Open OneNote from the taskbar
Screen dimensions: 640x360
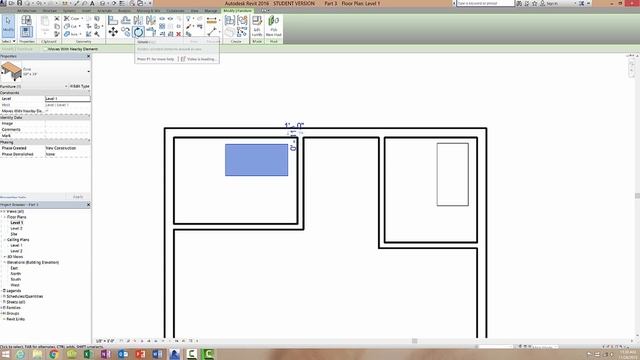pyautogui.click(x=105, y=354)
